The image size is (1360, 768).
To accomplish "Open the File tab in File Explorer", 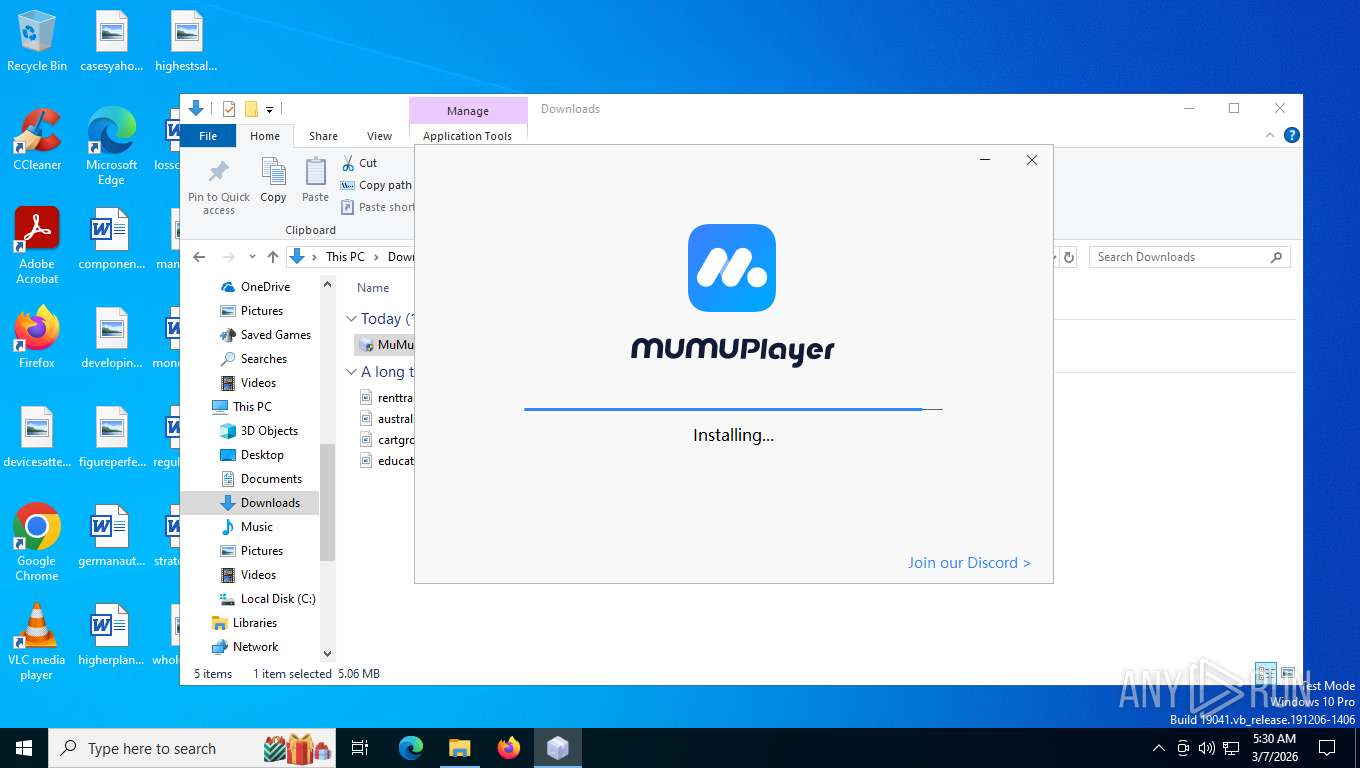I will coord(208,136).
